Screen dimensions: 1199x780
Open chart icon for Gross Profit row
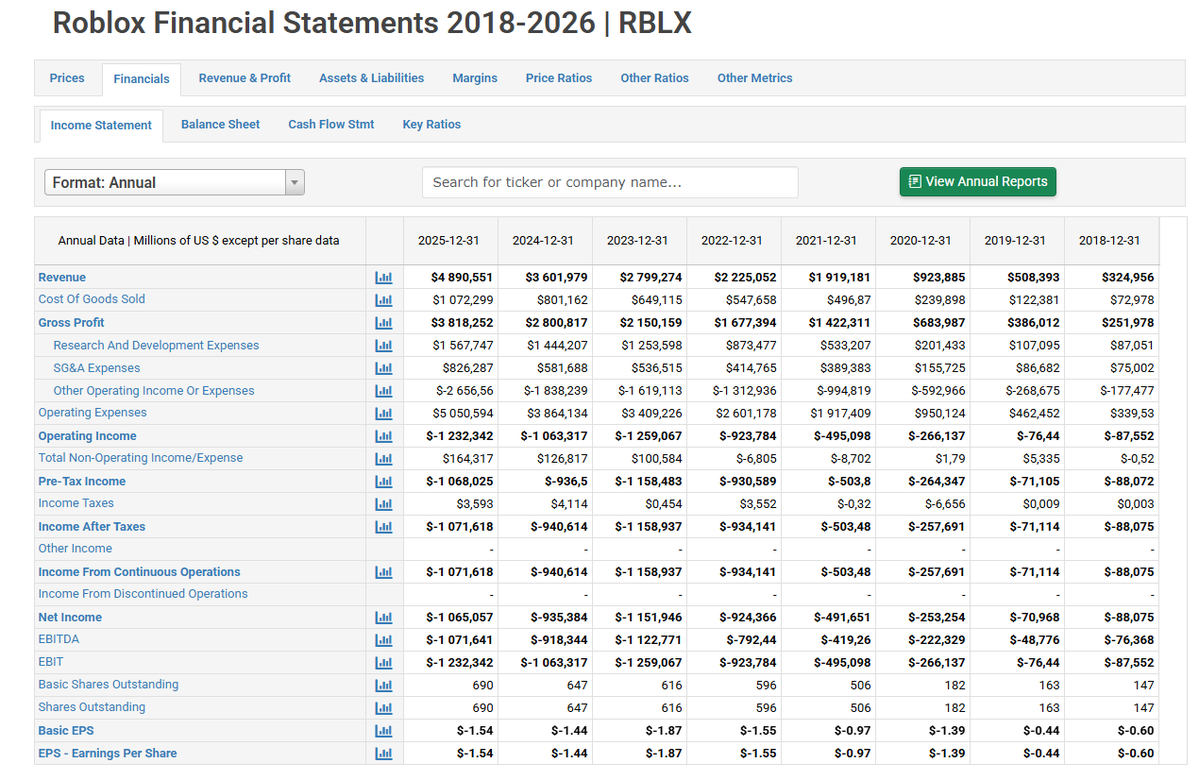tap(384, 323)
